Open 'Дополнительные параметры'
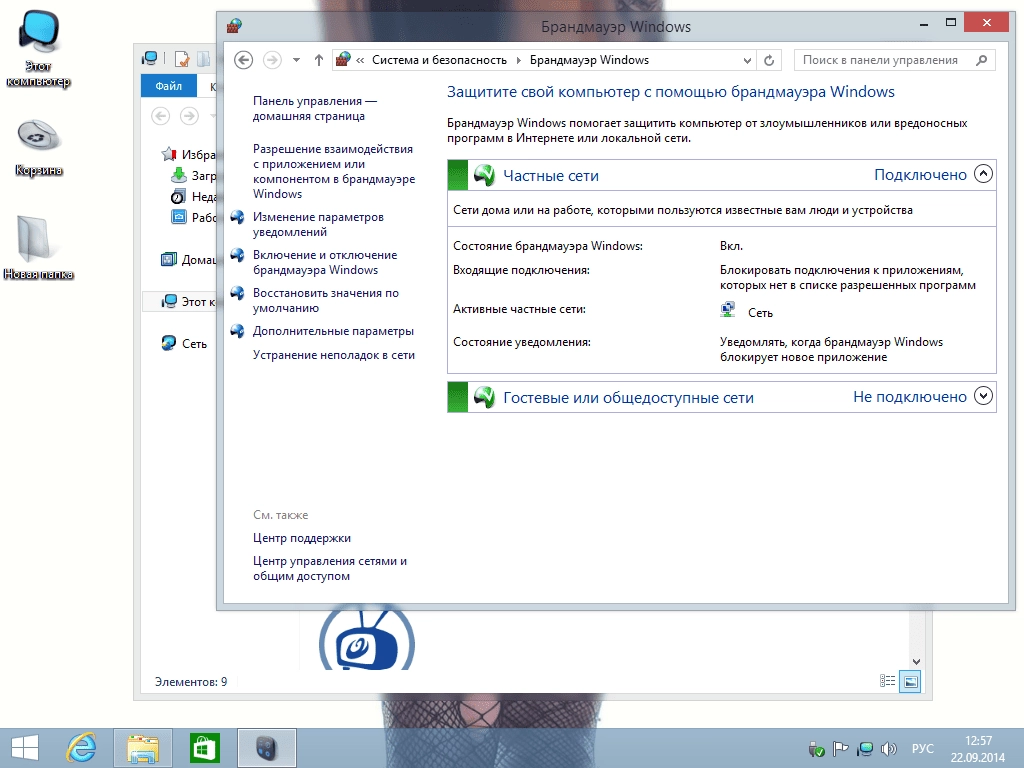This screenshot has width=1024, height=768. (333, 331)
